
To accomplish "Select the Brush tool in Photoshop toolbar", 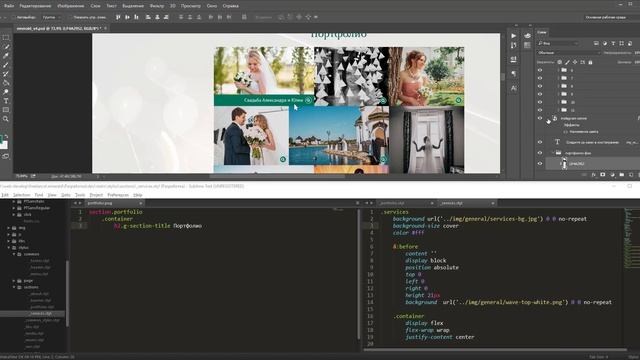I will [x=6, y=64].
